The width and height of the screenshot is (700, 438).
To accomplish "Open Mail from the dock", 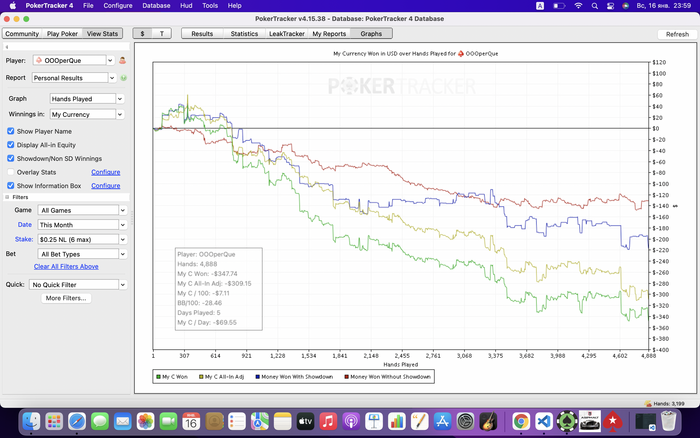I will click(x=122, y=421).
